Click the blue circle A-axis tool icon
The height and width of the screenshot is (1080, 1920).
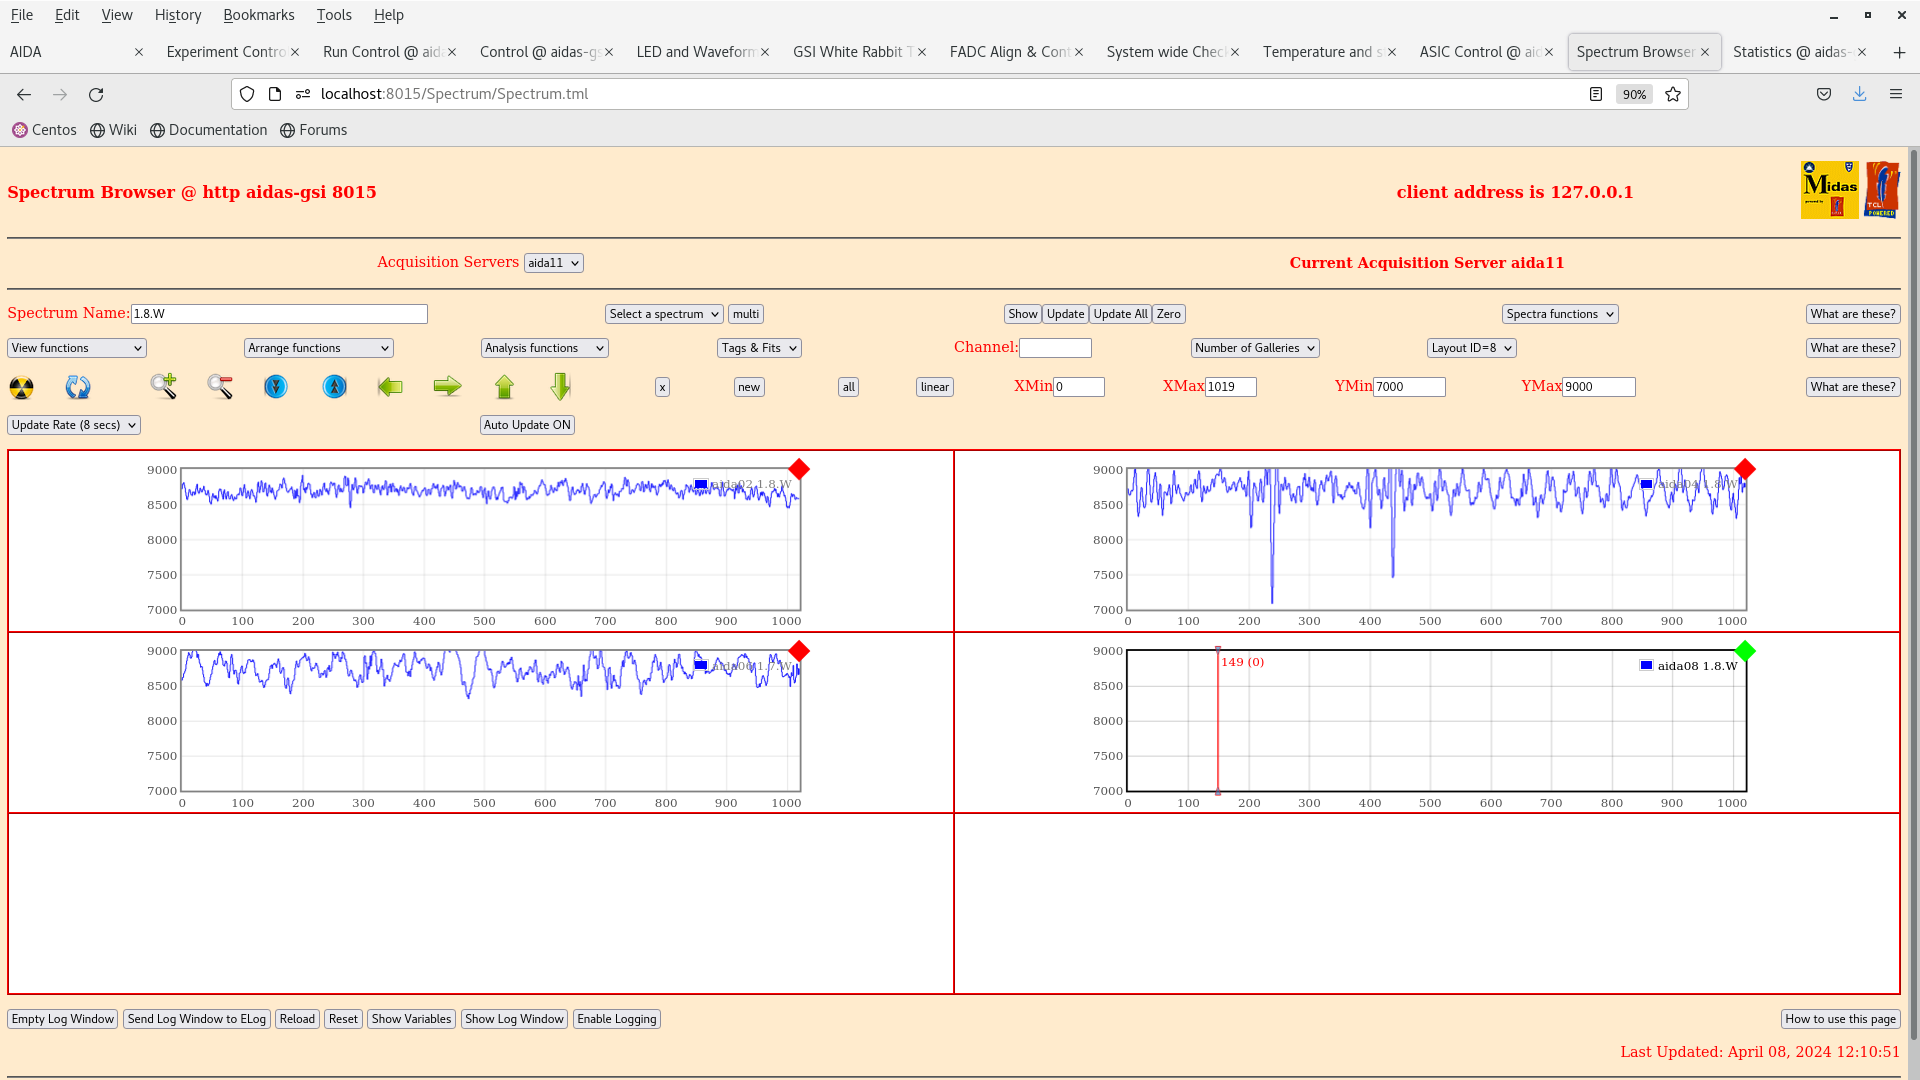tap(335, 386)
